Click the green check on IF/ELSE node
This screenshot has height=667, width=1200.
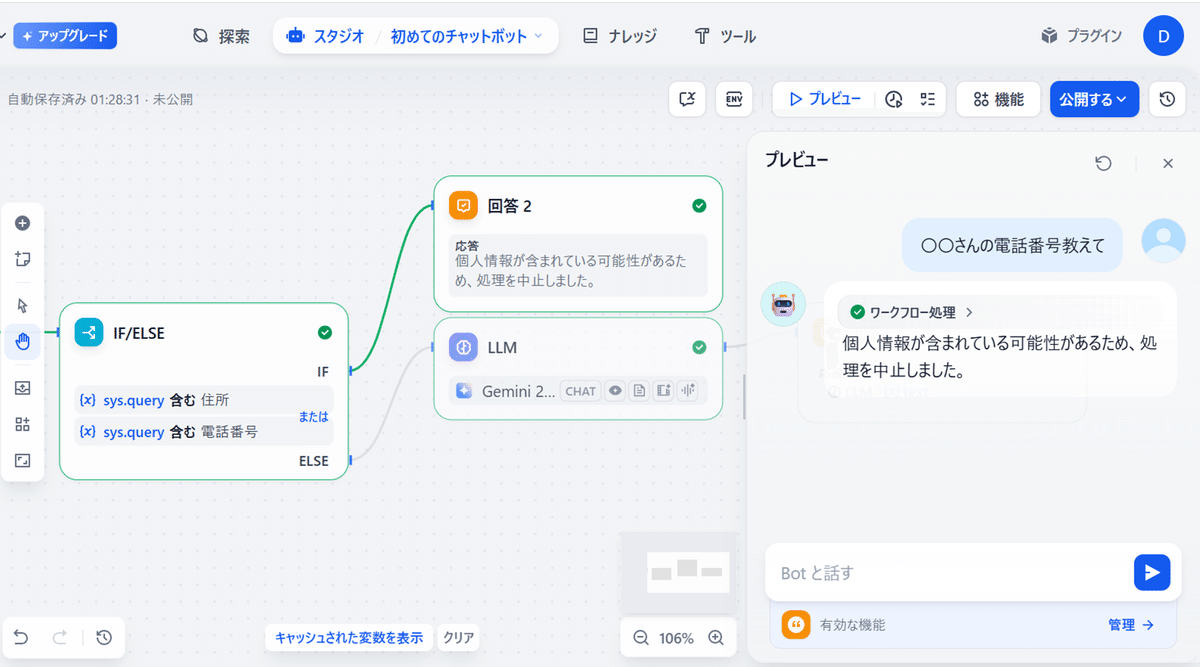(324, 333)
